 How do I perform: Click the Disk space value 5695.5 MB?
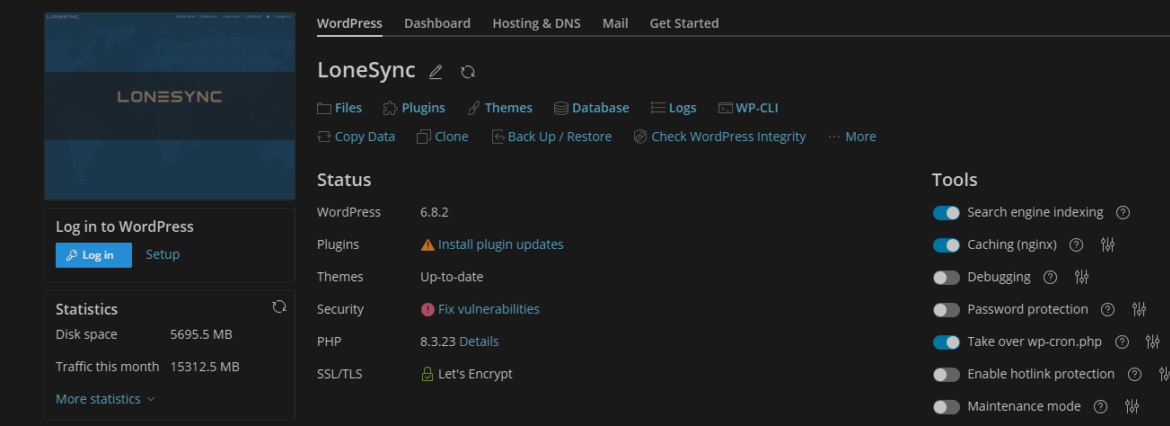coord(201,334)
